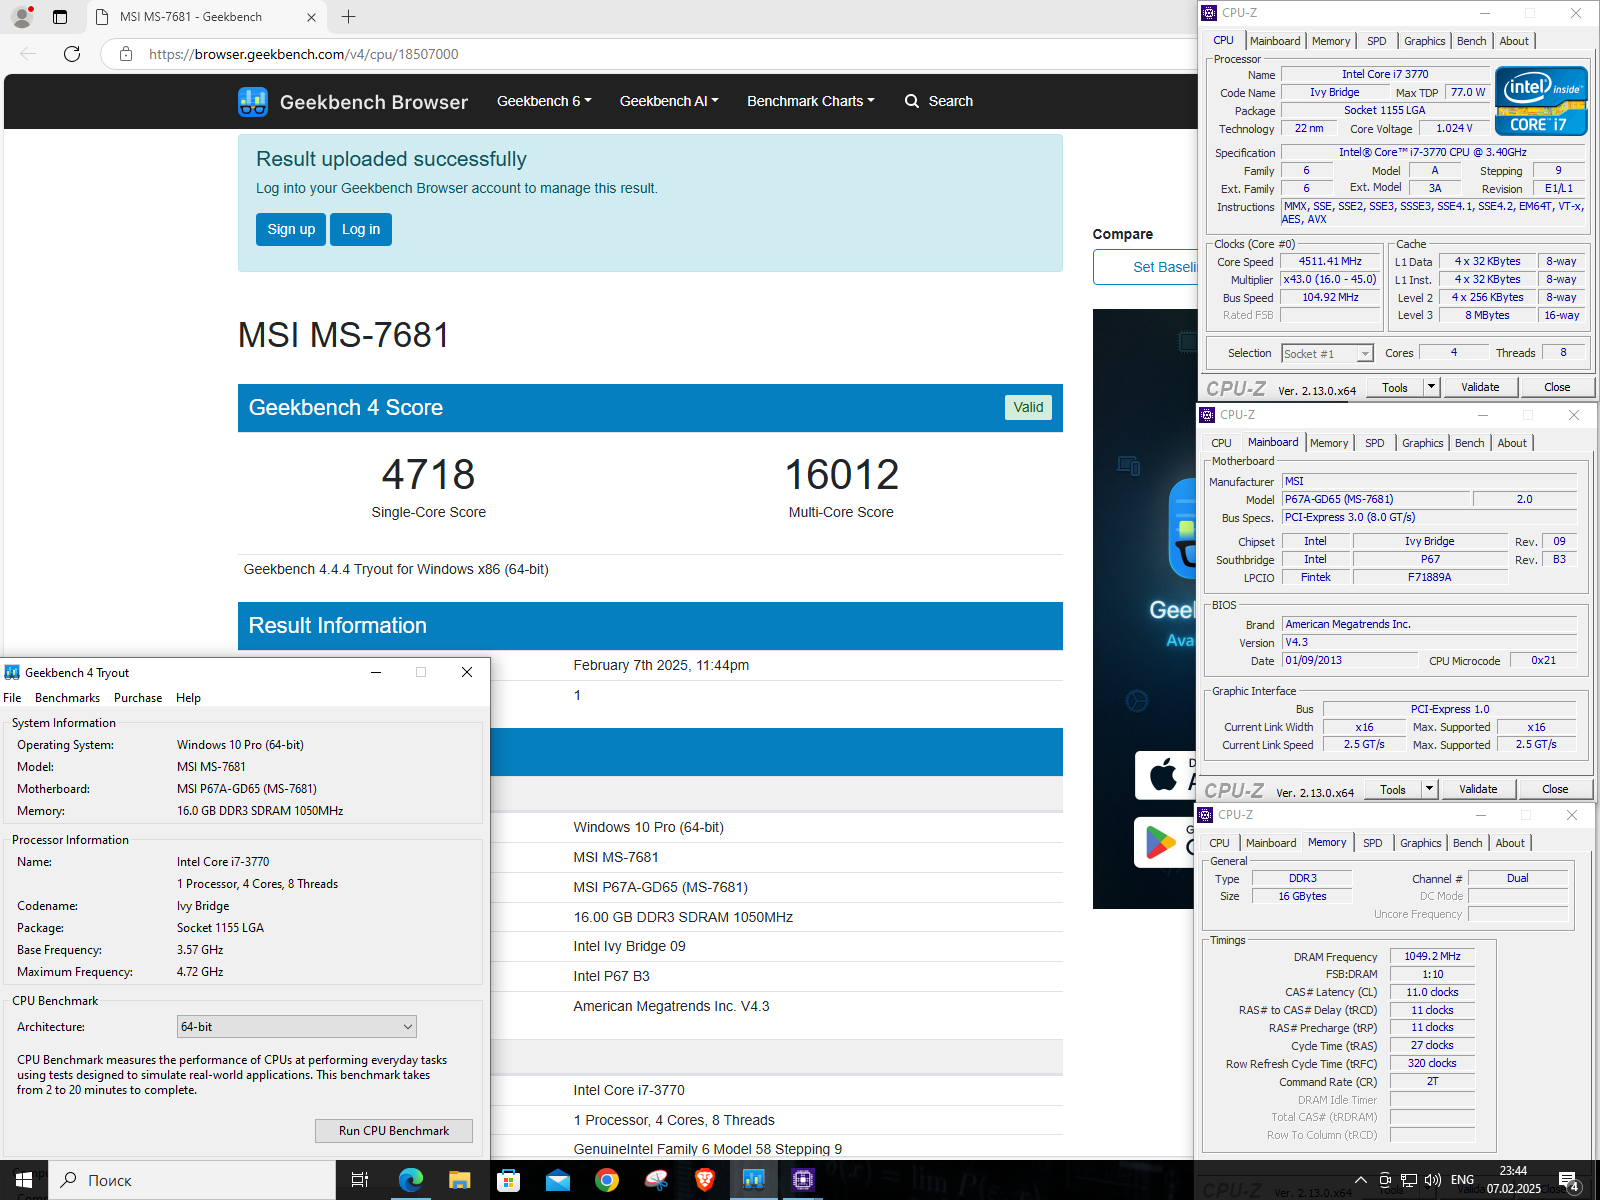This screenshot has height=1200, width=1600.
Task: Open Tools dropdown arrow in top CPU-Z window
Action: 1431,387
